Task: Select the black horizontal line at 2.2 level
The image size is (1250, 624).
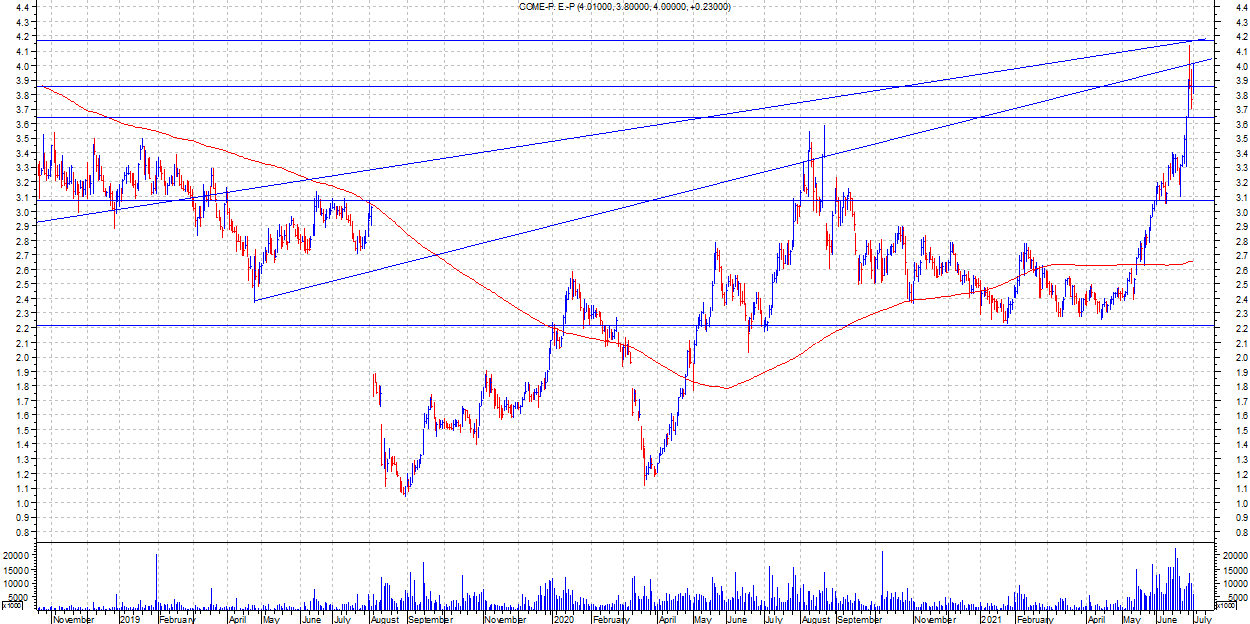Action: coord(600,326)
